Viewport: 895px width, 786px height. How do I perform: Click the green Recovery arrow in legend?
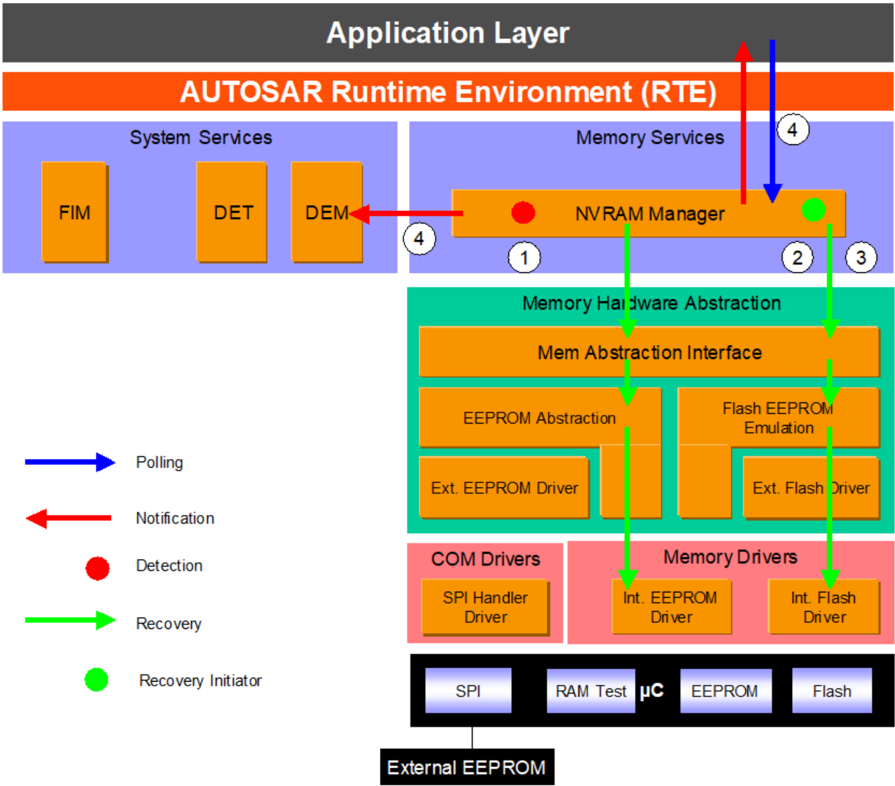pyautogui.click(x=70, y=620)
